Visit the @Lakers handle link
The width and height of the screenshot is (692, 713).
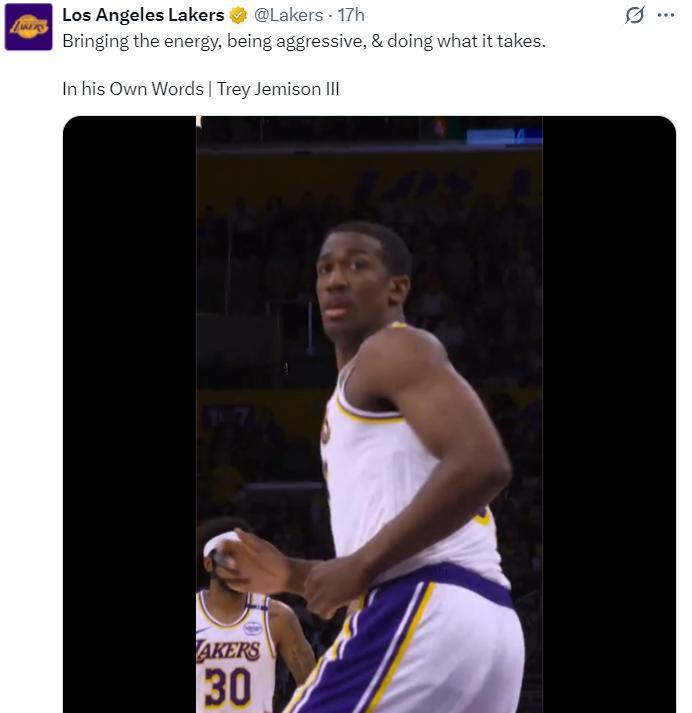point(289,15)
